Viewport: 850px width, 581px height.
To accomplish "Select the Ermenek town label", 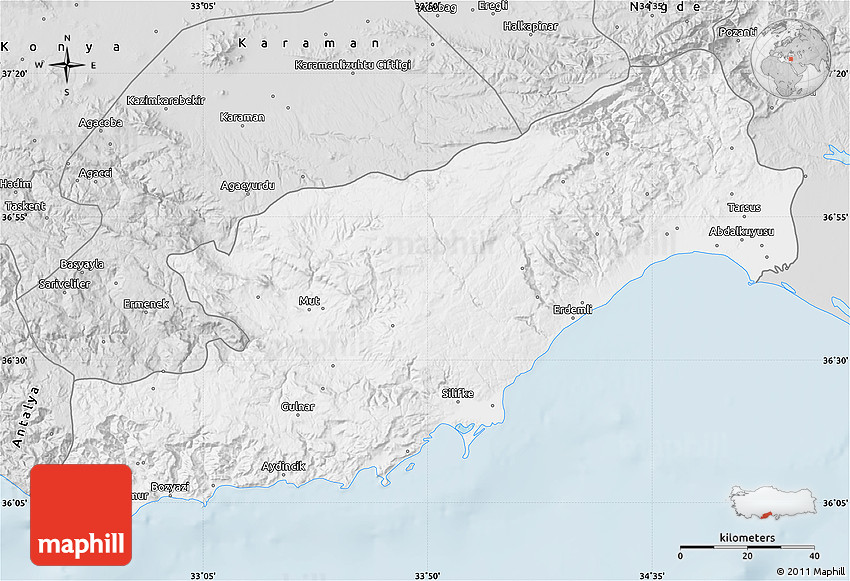I will [x=146, y=303].
